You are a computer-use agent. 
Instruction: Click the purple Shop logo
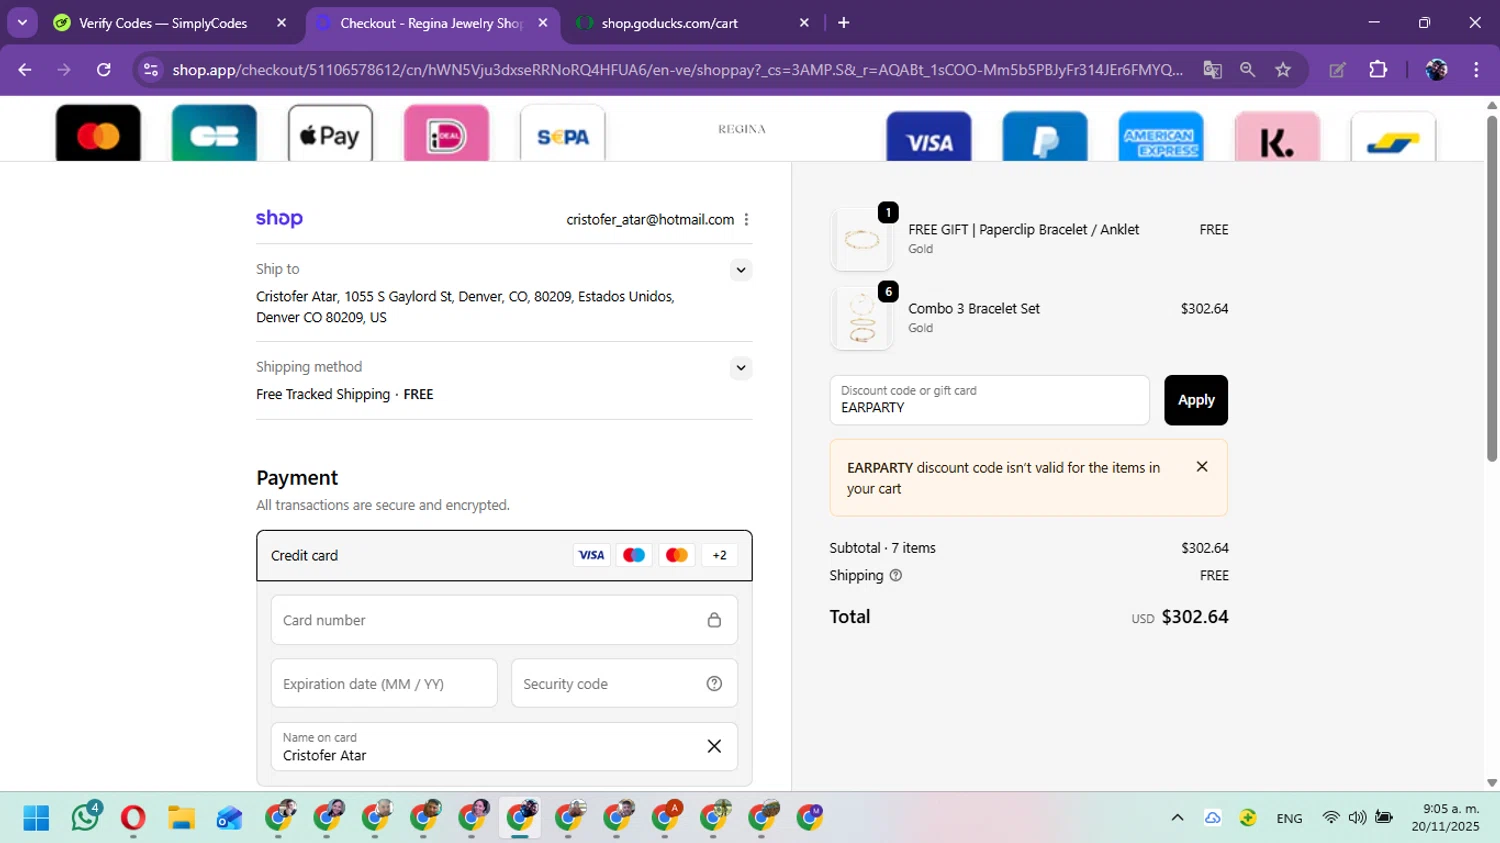pyautogui.click(x=279, y=218)
